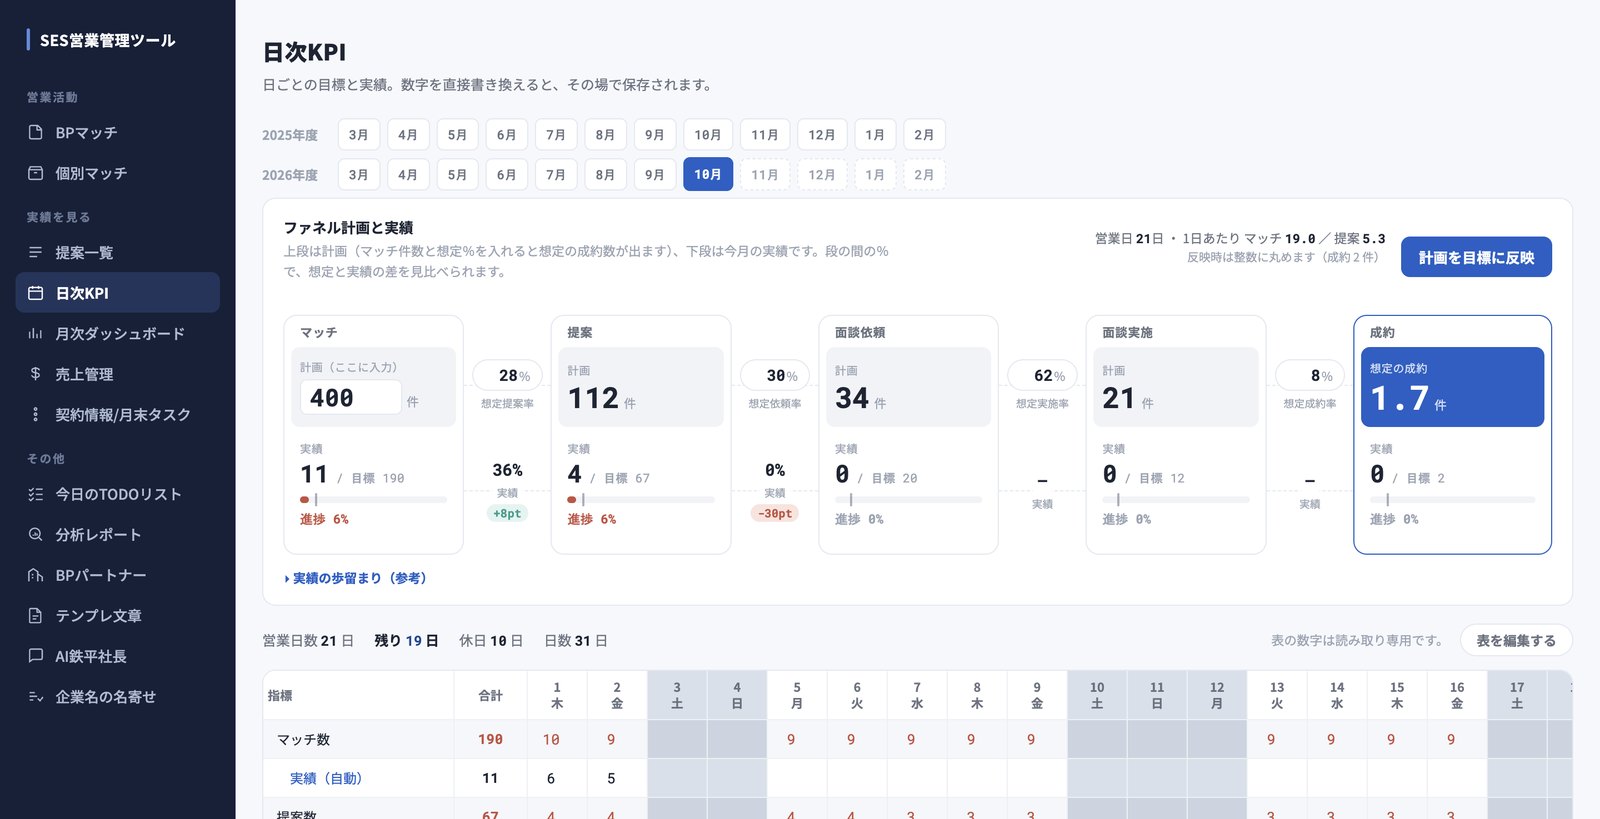
Task: Click 計画を目標に反映 button
Action: point(1476,257)
